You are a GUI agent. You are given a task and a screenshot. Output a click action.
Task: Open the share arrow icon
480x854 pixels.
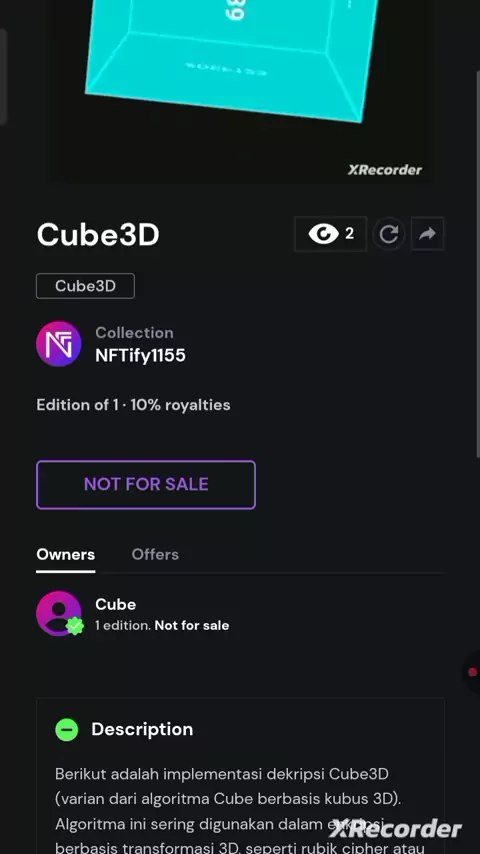[x=428, y=234]
